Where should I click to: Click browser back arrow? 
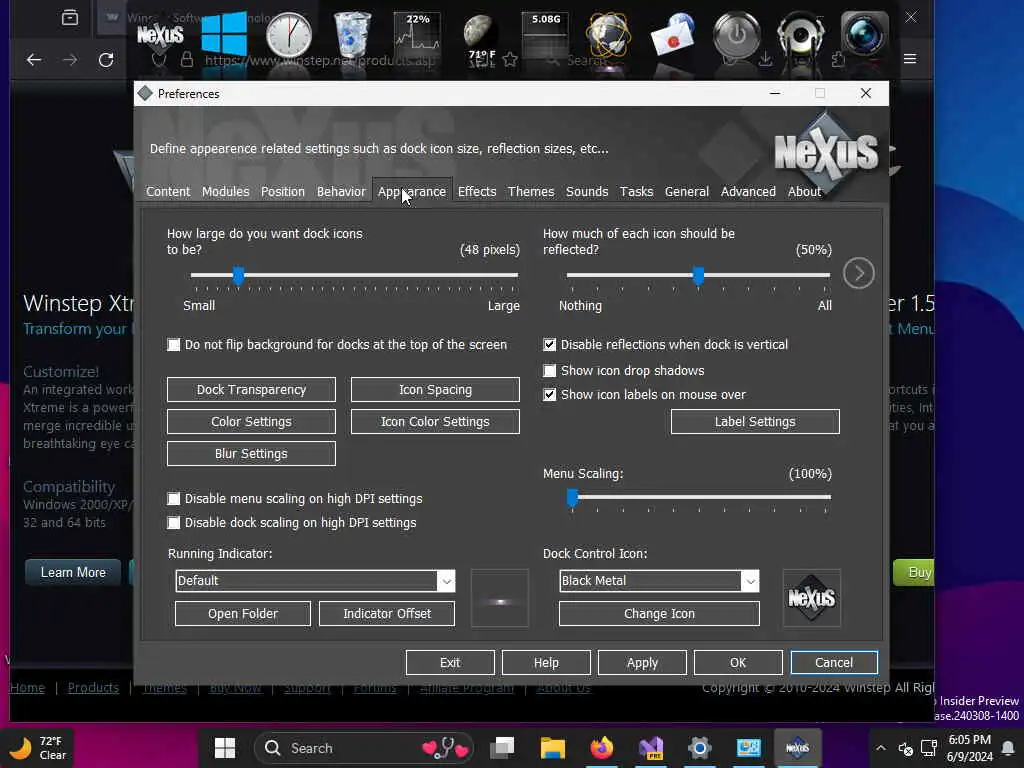[34, 60]
